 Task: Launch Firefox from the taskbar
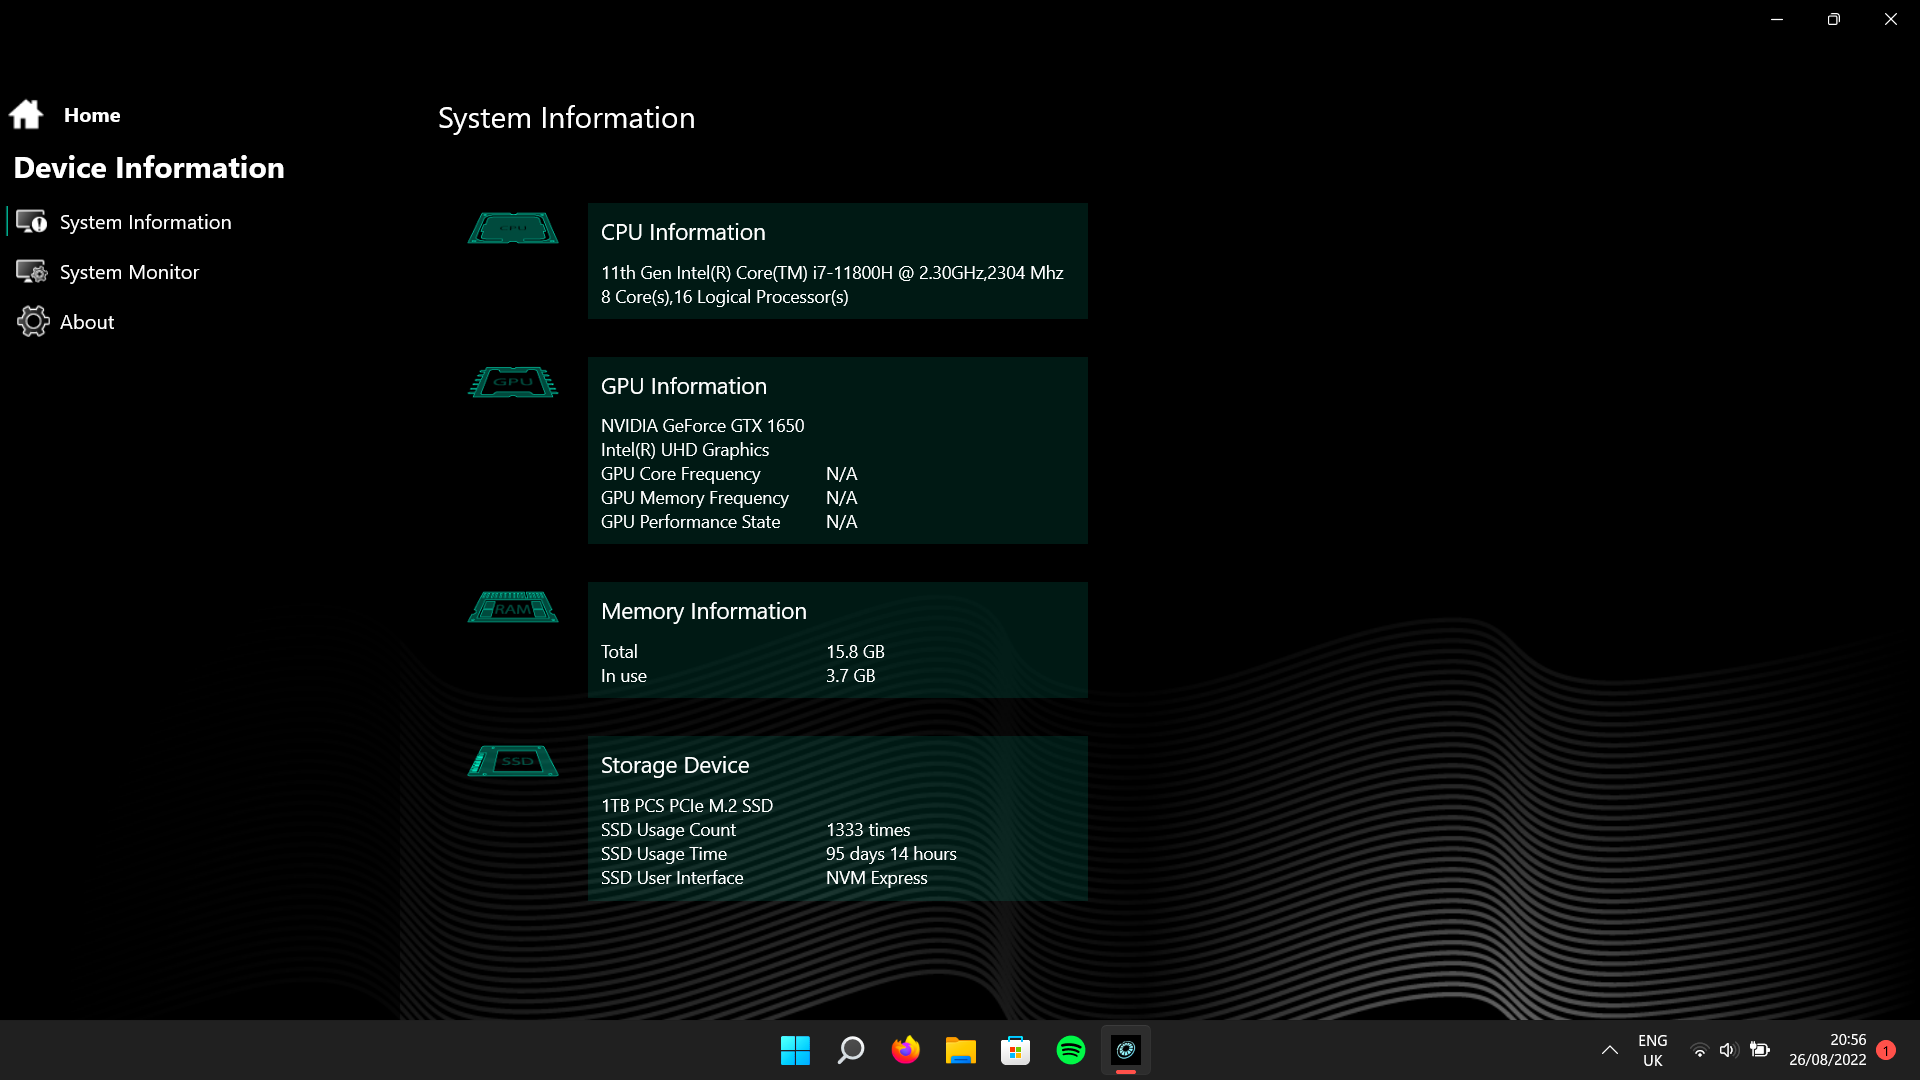pyautogui.click(x=905, y=1050)
